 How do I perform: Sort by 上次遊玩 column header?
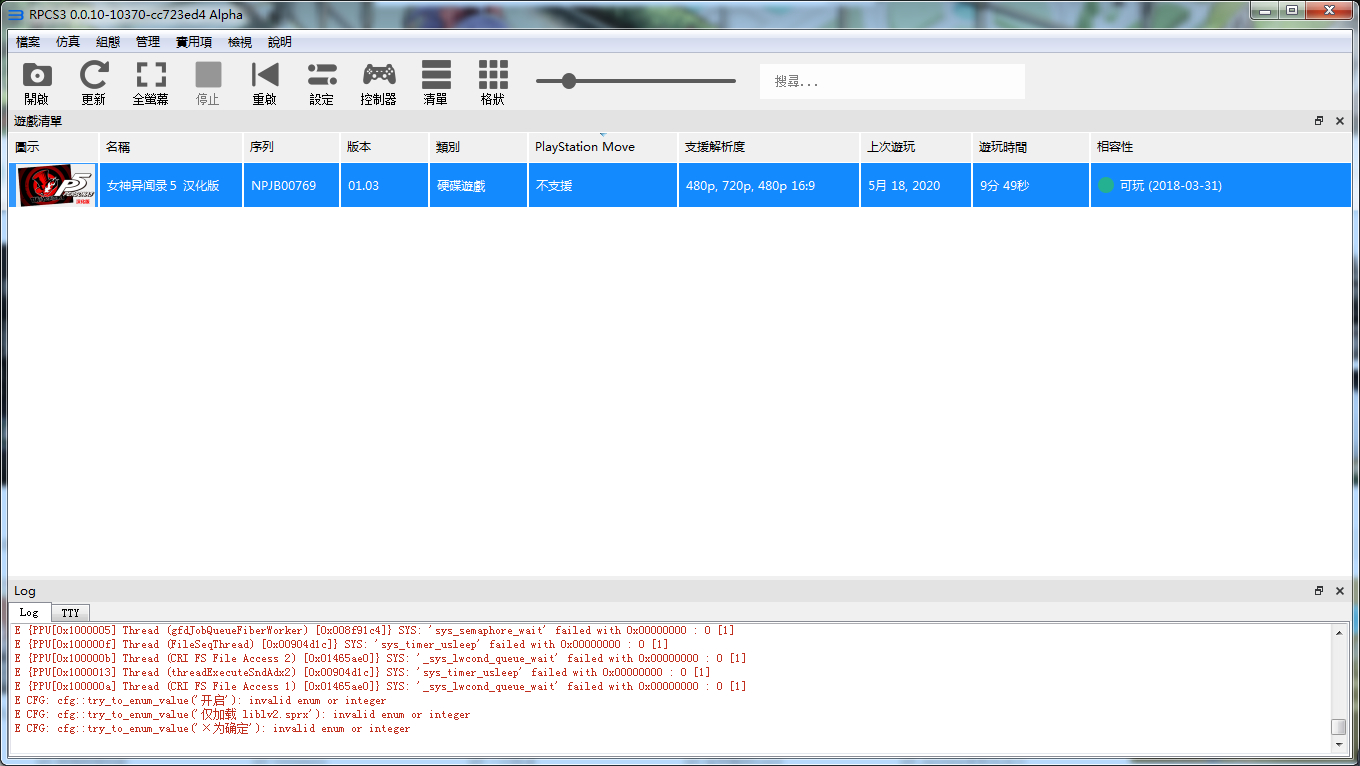point(916,147)
